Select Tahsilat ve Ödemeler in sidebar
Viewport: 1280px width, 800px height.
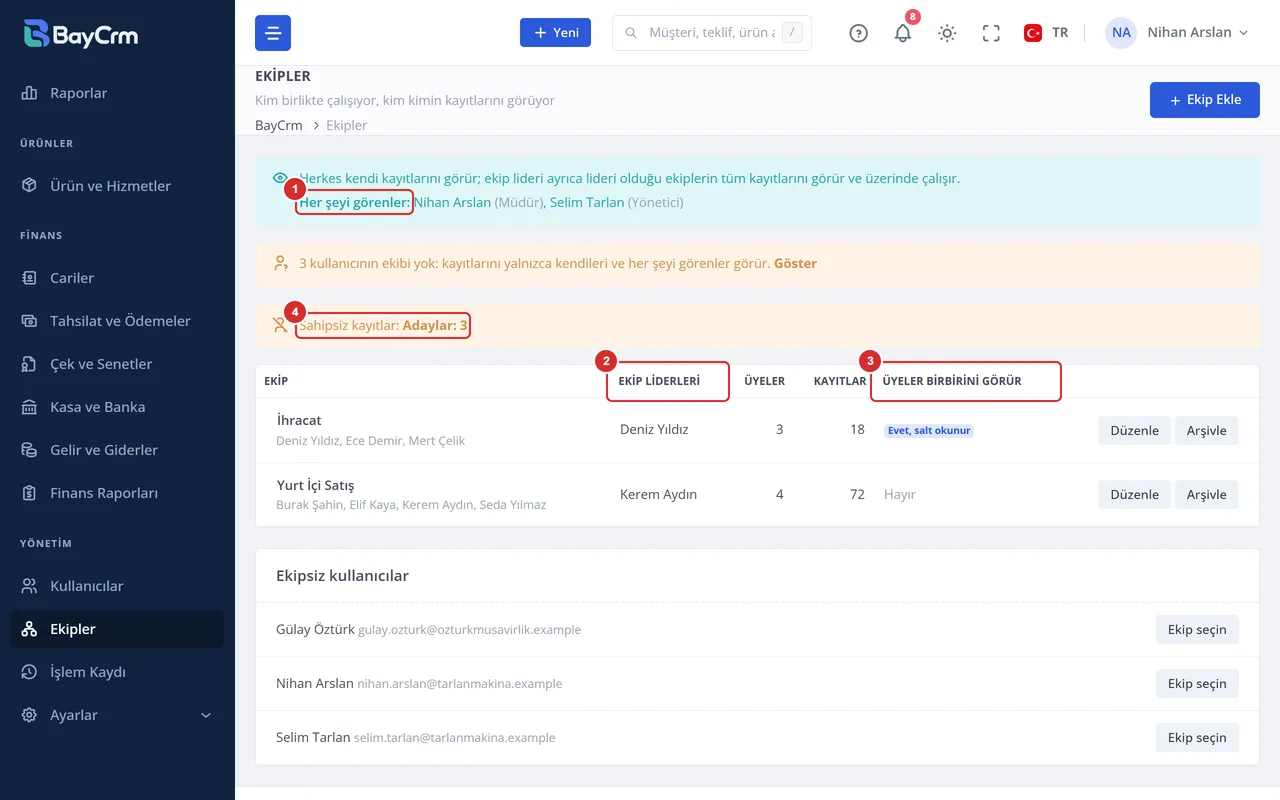(x=117, y=321)
